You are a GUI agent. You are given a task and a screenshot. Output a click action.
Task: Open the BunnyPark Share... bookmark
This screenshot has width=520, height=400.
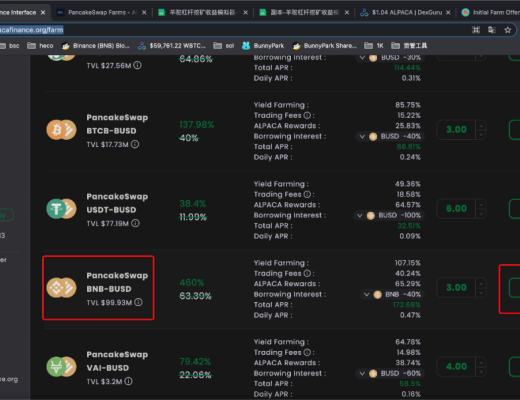[325, 46]
